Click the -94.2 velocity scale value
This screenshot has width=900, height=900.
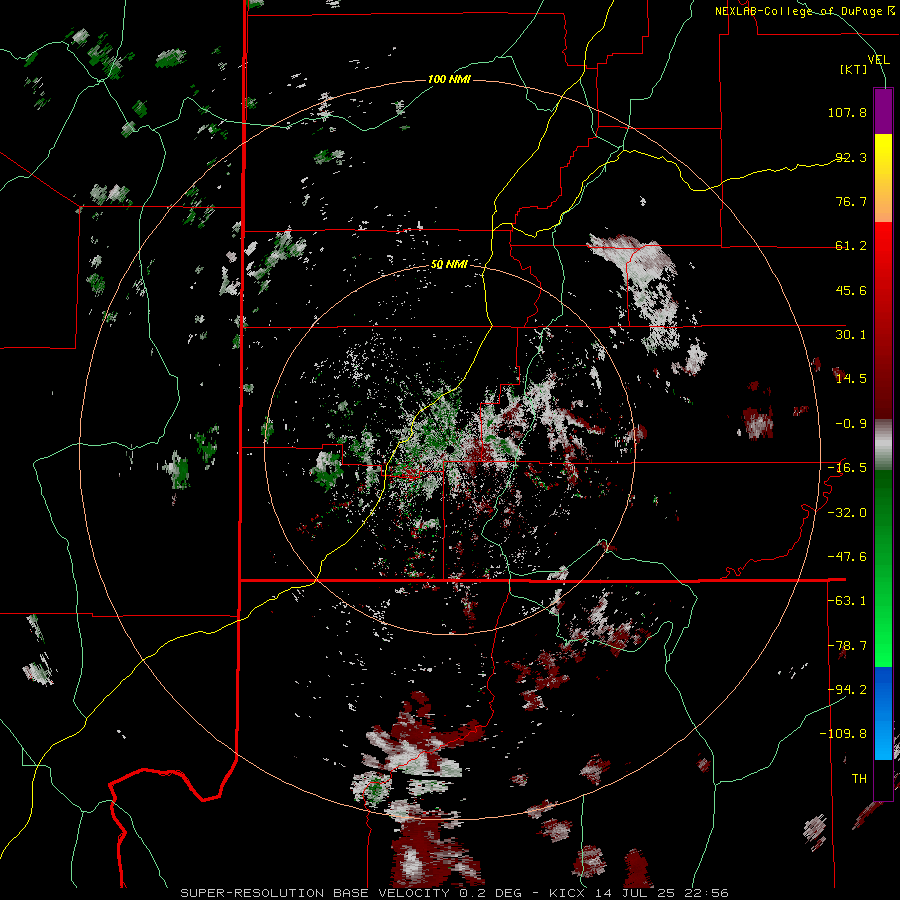(x=847, y=689)
